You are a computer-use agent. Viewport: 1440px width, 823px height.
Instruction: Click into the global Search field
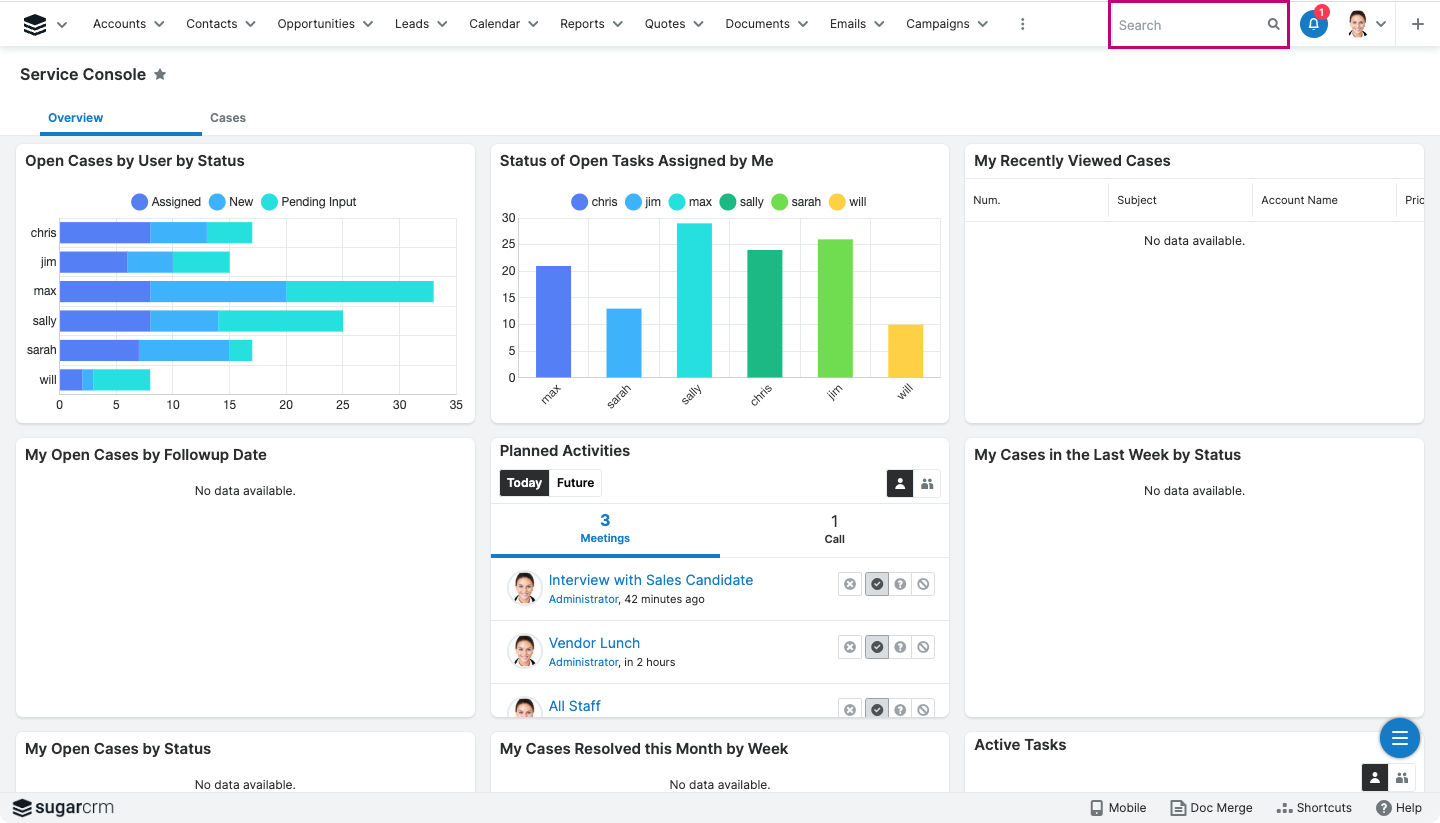click(1188, 25)
